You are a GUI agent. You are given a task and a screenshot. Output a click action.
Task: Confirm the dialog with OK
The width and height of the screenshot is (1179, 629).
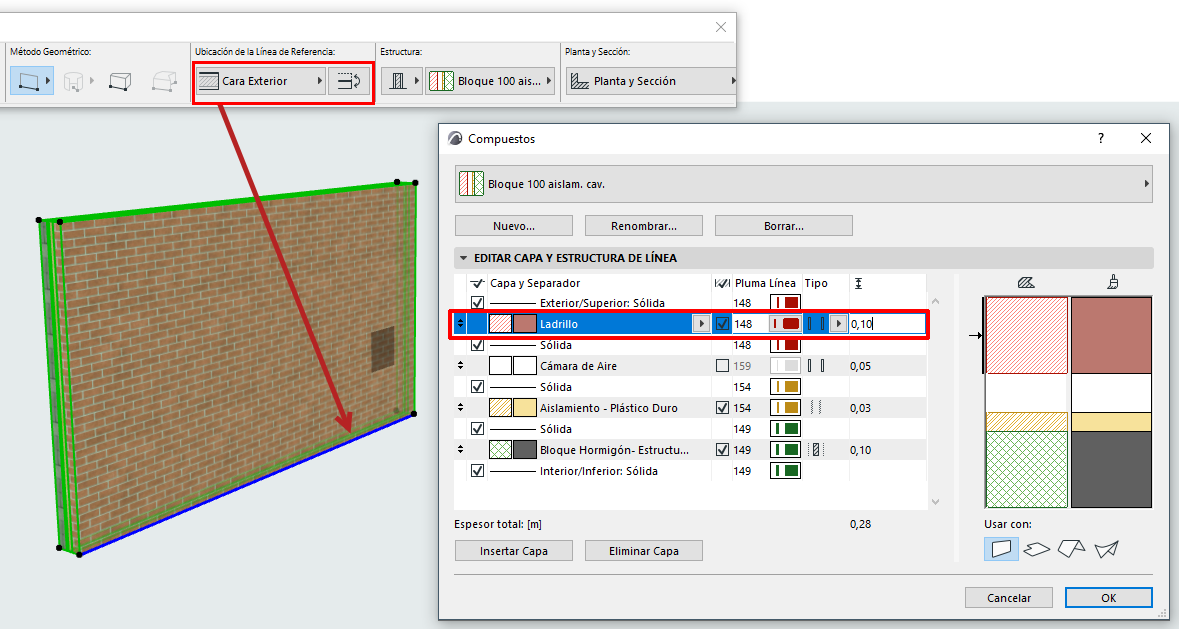click(x=1108, y=597)
